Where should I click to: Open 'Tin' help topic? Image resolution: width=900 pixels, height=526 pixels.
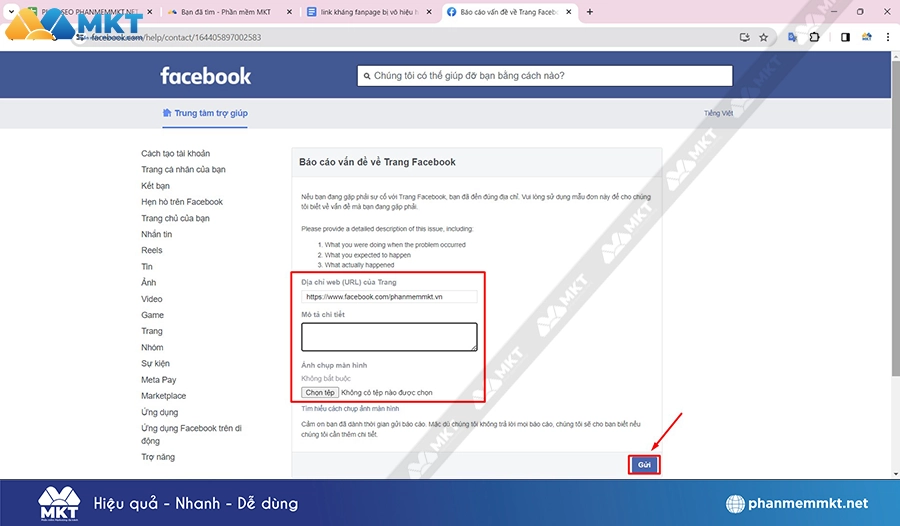pos(147,266)
